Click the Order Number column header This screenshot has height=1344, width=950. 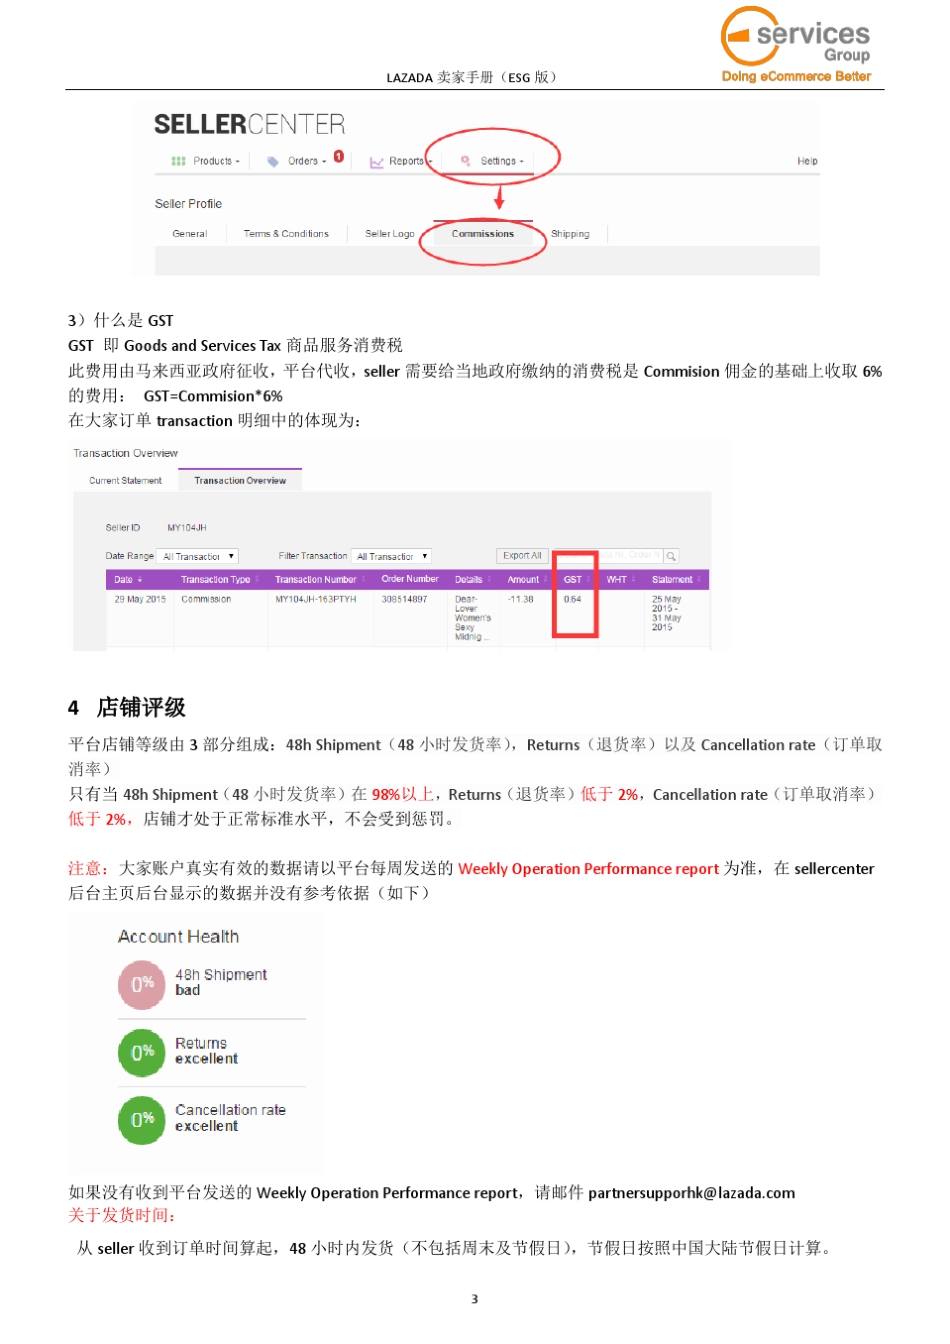(410, 580)
